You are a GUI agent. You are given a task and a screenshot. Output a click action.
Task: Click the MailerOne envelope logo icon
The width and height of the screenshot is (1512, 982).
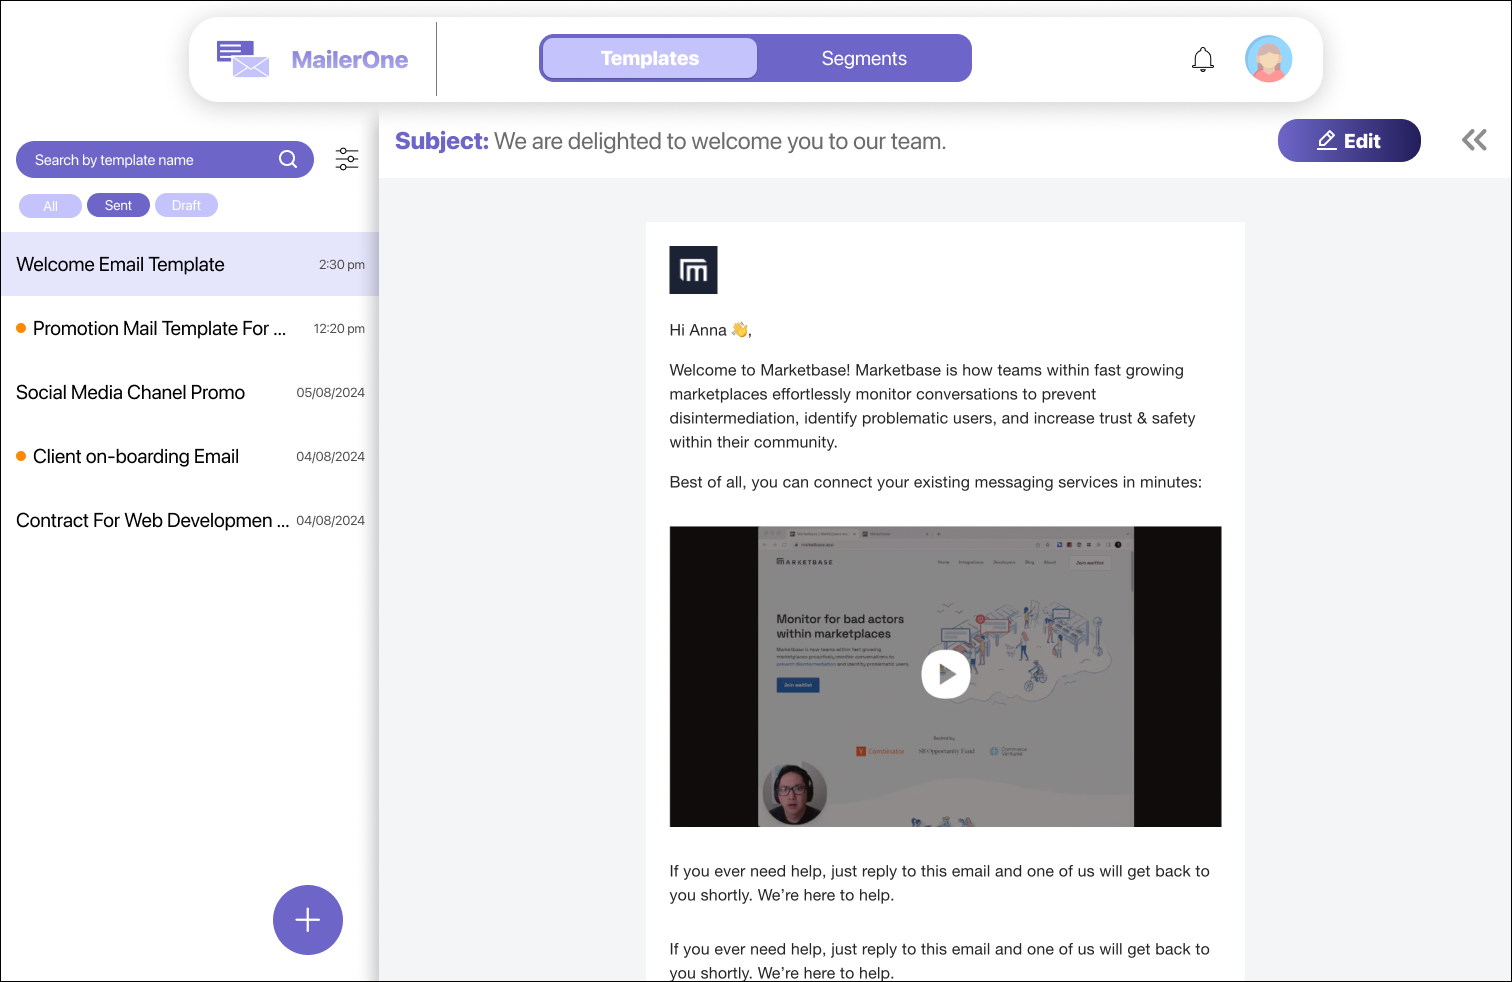click(243, 59)
